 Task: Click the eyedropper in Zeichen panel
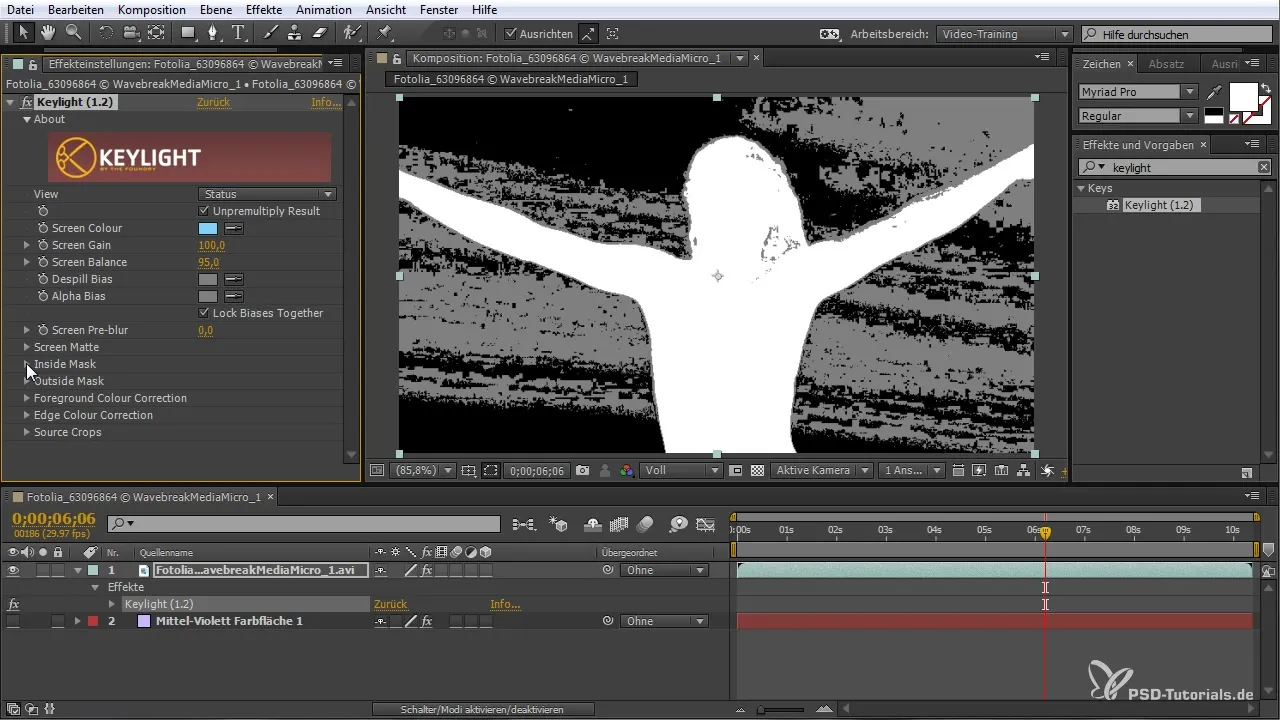1214,92
